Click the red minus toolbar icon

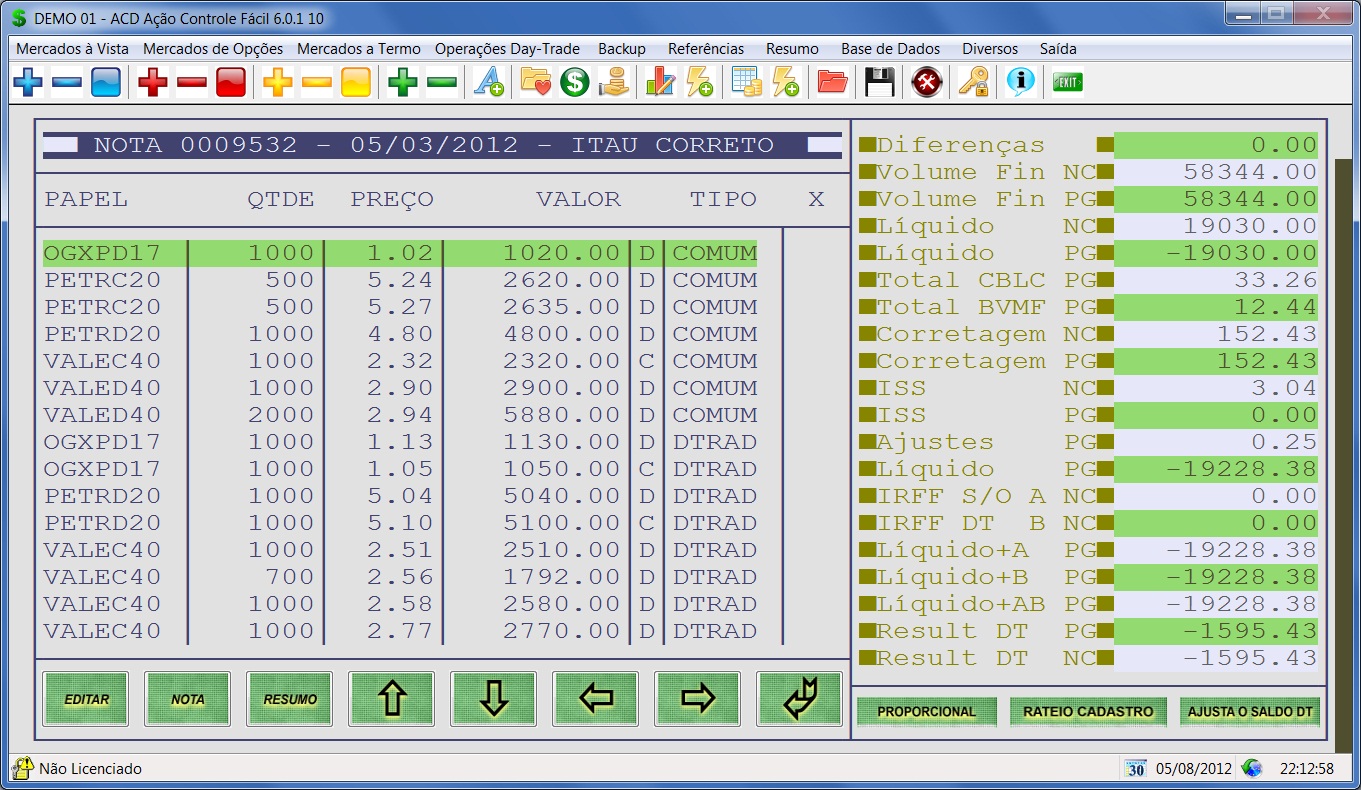pos(191,83)
